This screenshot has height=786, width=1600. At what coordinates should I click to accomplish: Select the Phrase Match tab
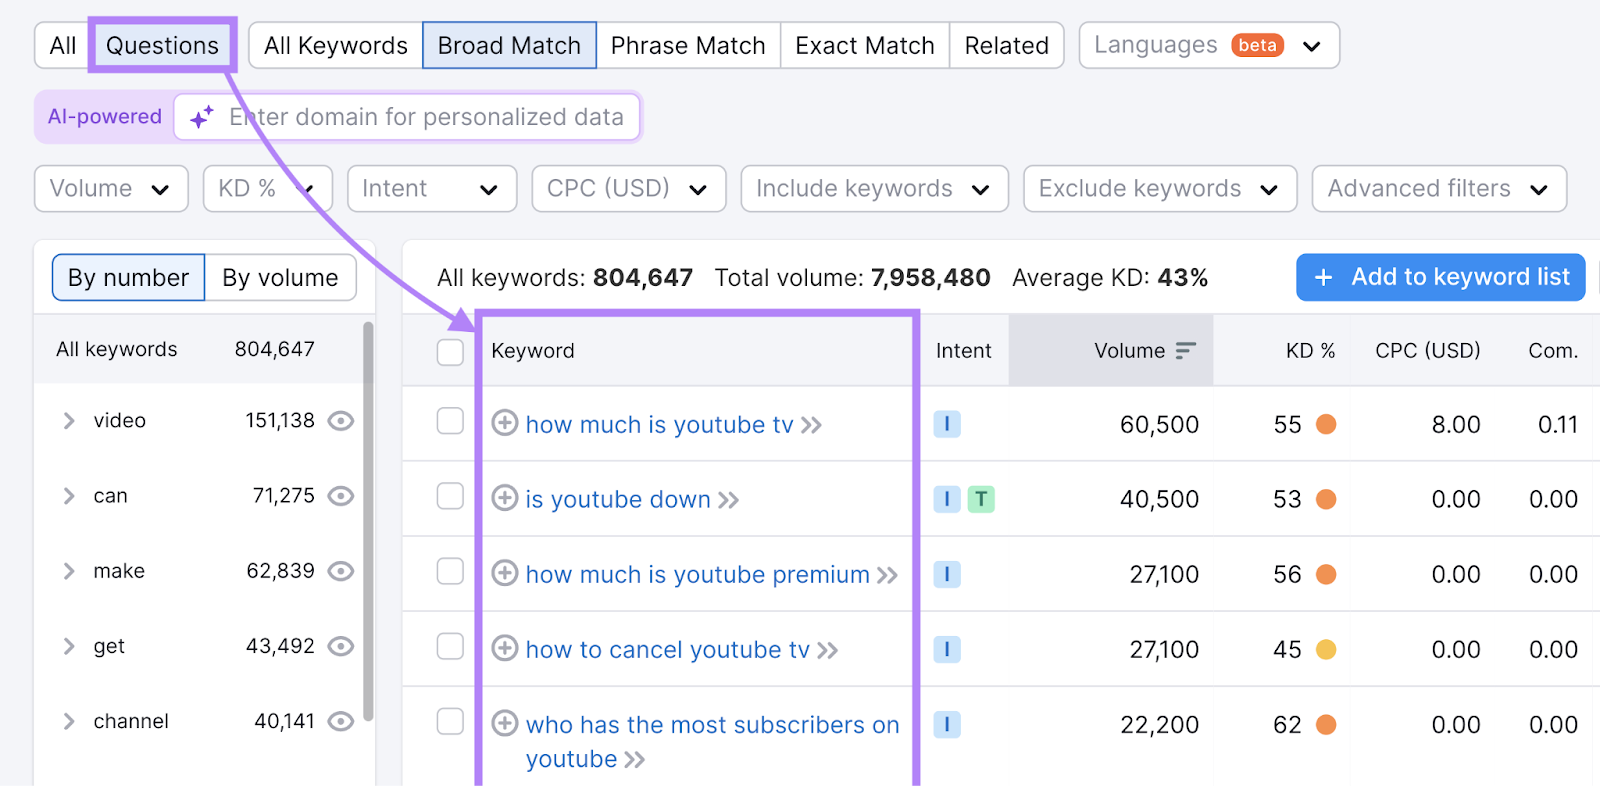point(688,45)
